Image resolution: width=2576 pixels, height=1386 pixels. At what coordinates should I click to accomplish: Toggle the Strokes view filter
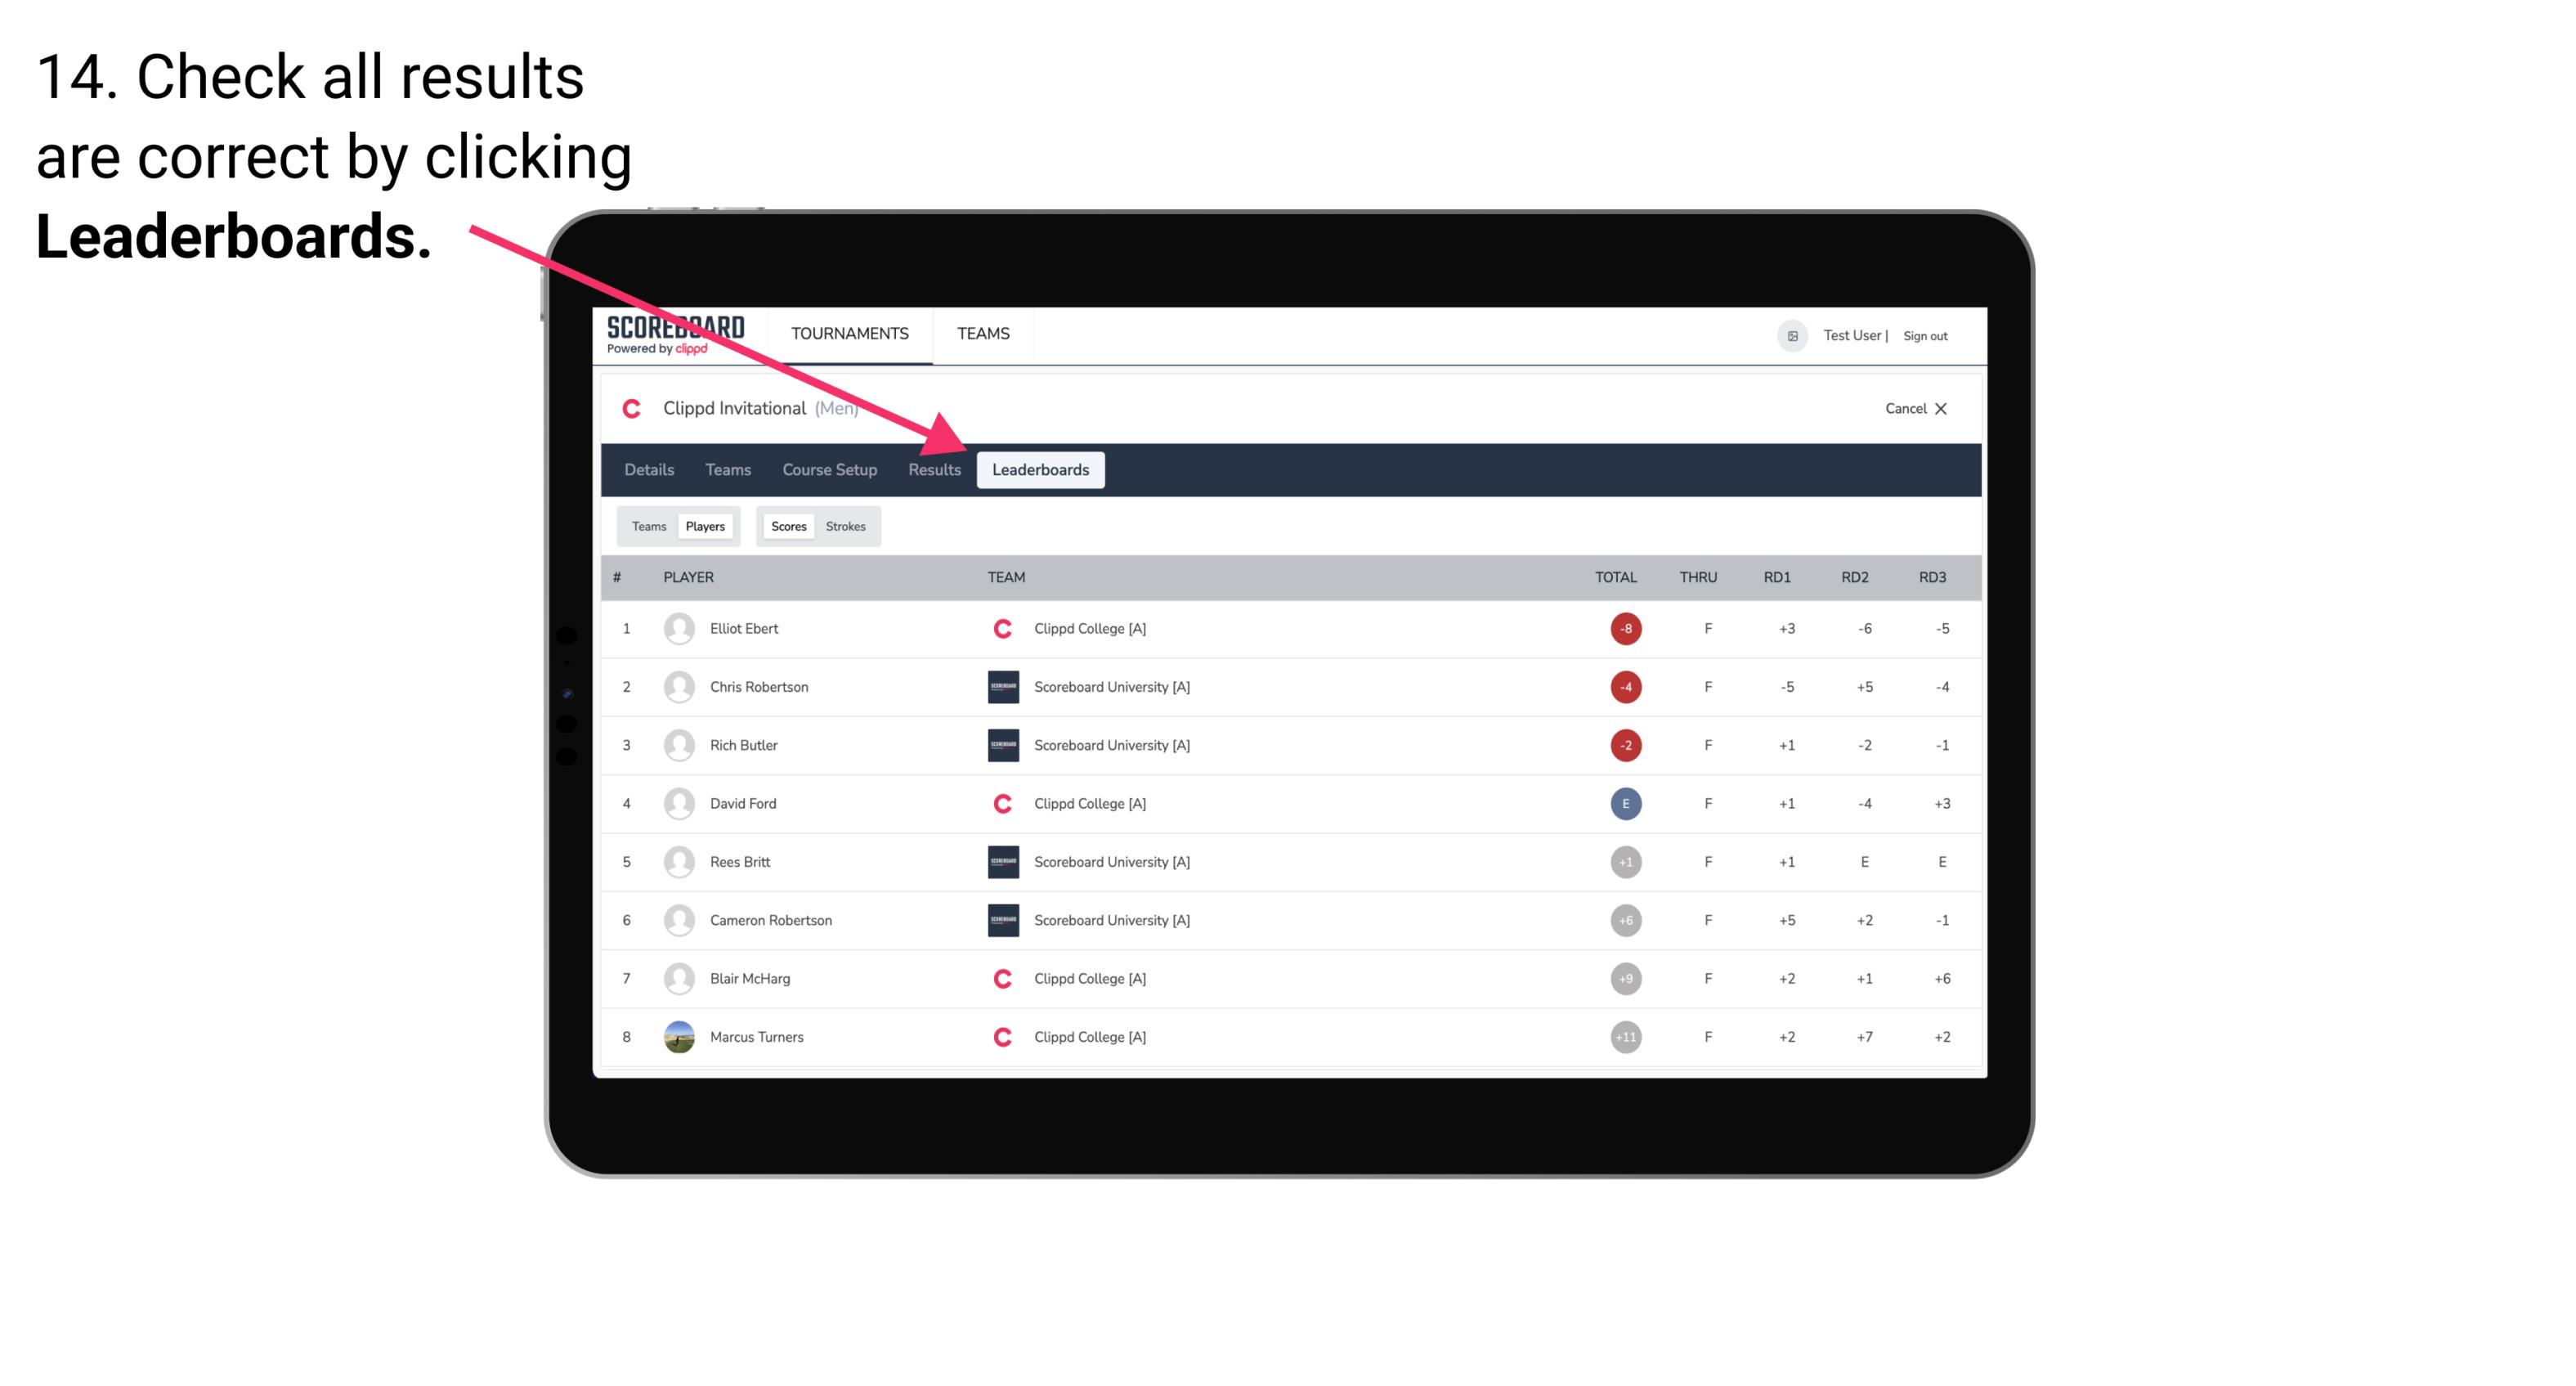point(846,526)
